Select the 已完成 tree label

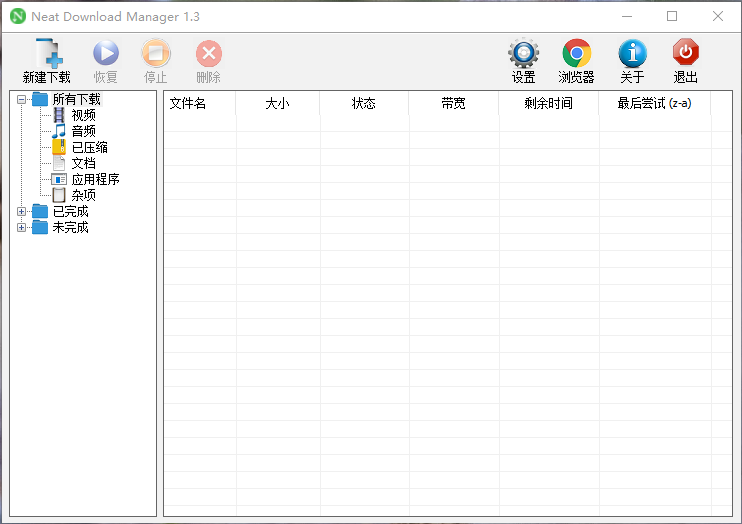coord(71,211)
